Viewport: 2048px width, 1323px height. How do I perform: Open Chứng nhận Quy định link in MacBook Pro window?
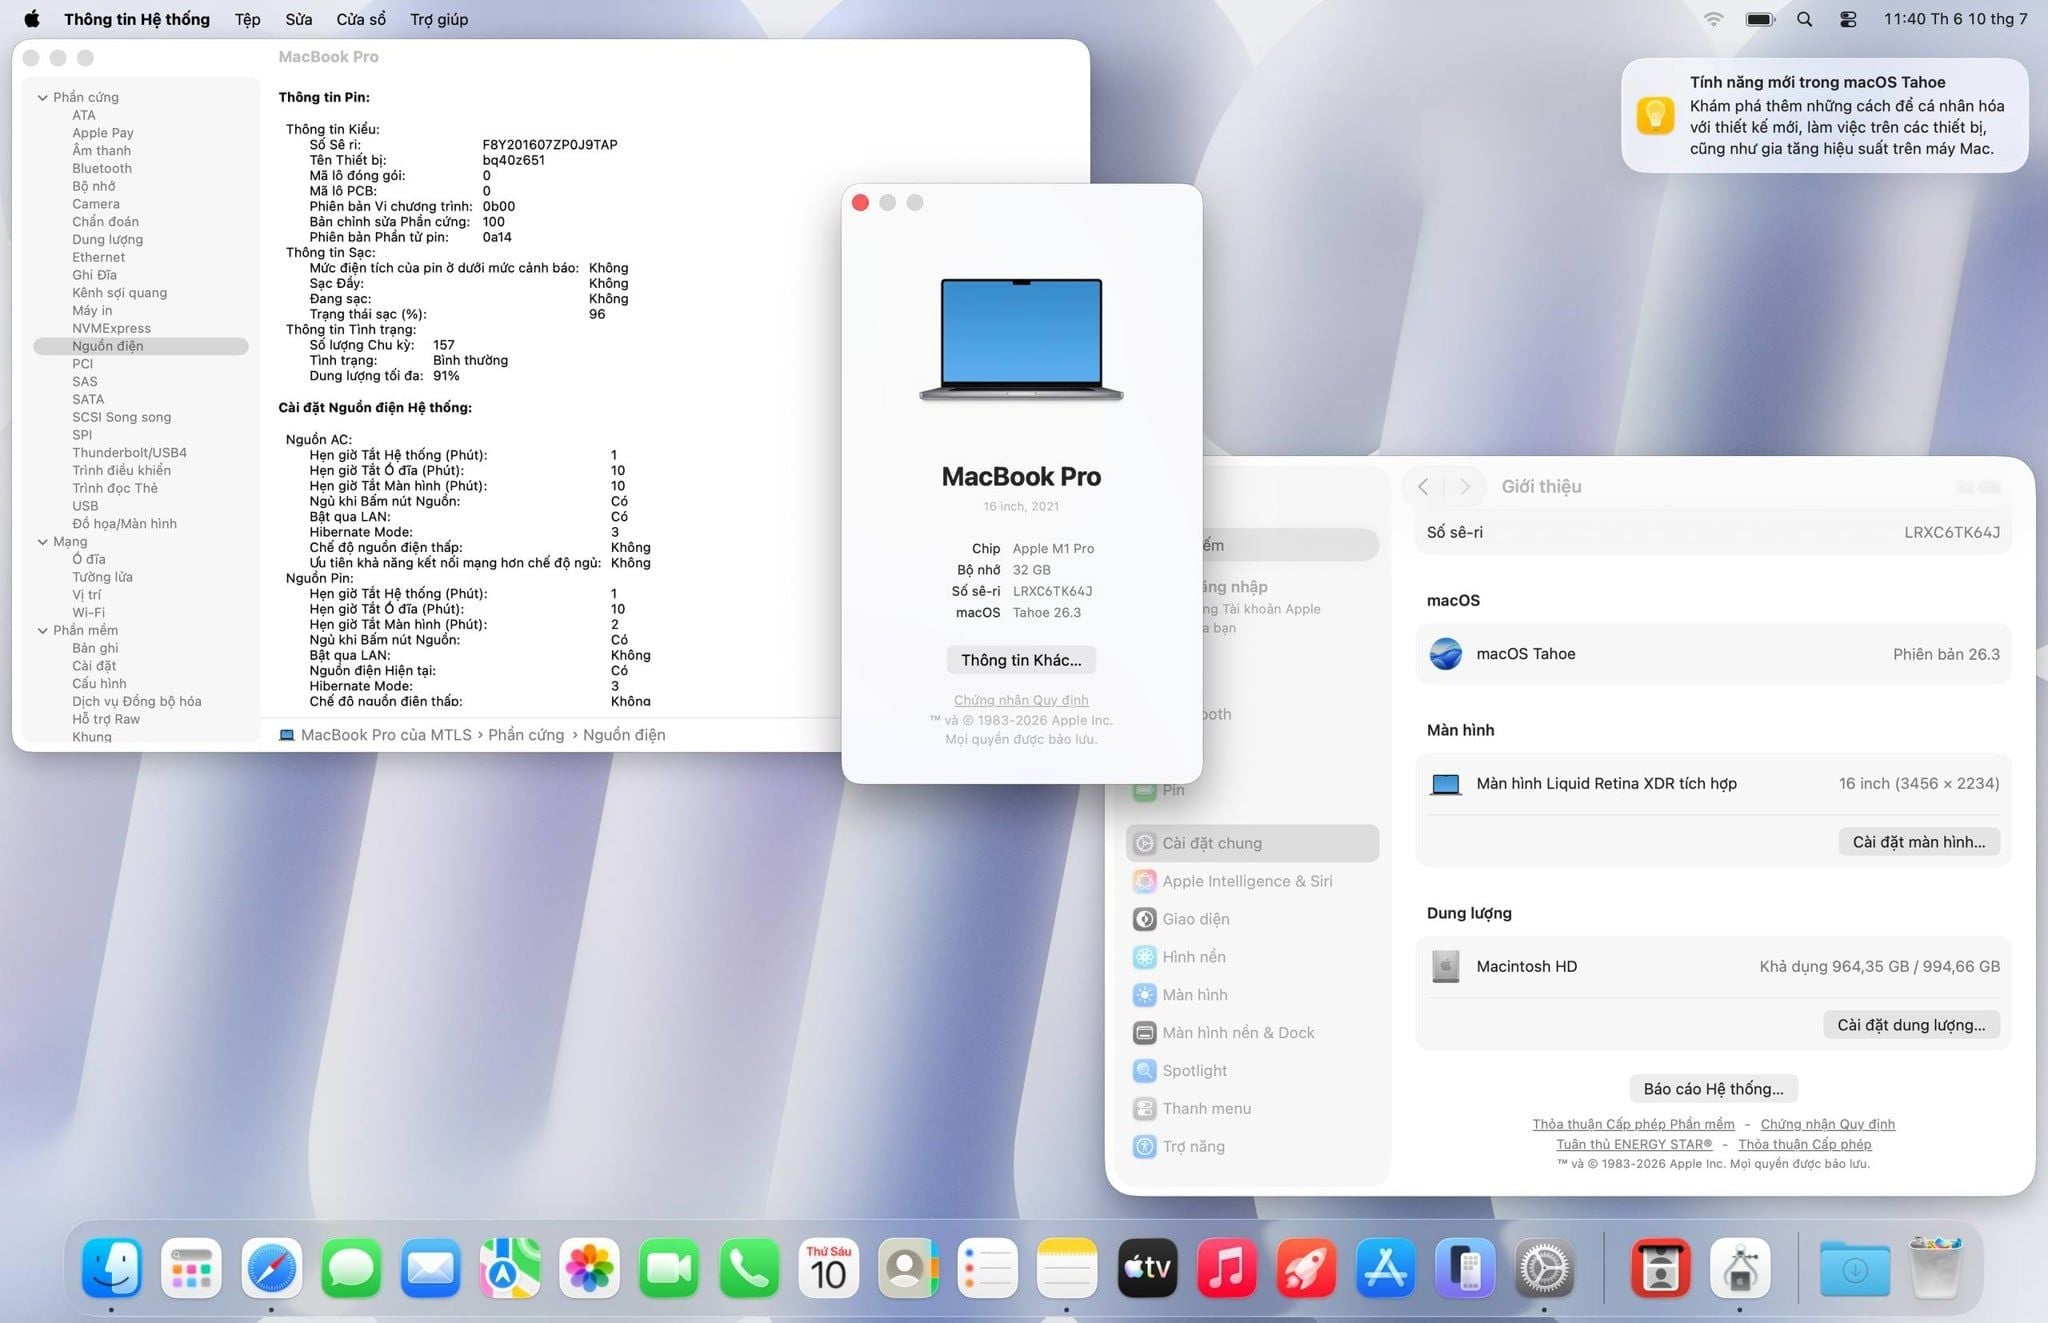pyautogui.click(x=1021, y=700)
